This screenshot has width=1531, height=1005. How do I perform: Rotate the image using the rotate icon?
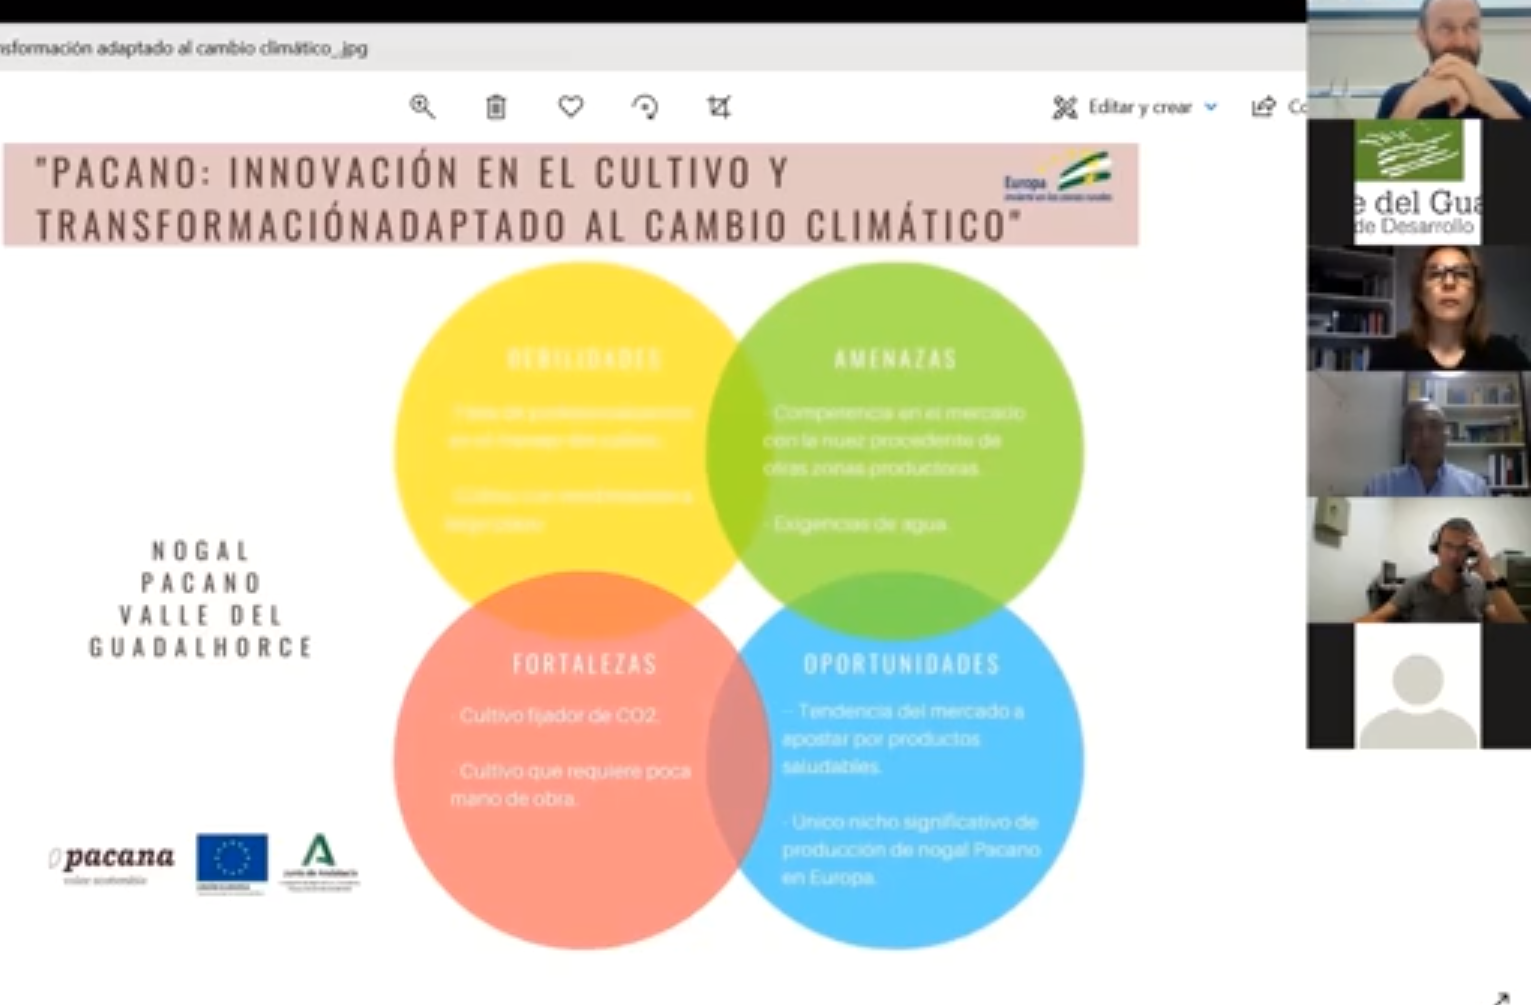pos(646,107)
